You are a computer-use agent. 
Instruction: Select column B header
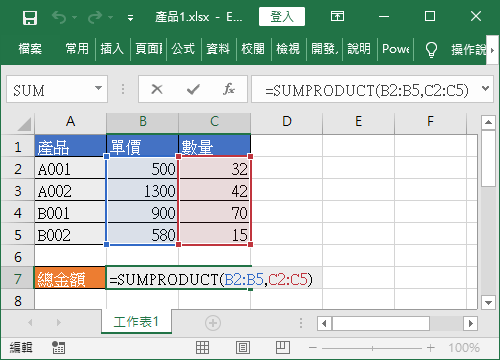pyautogui.click(x=143, y=122)
